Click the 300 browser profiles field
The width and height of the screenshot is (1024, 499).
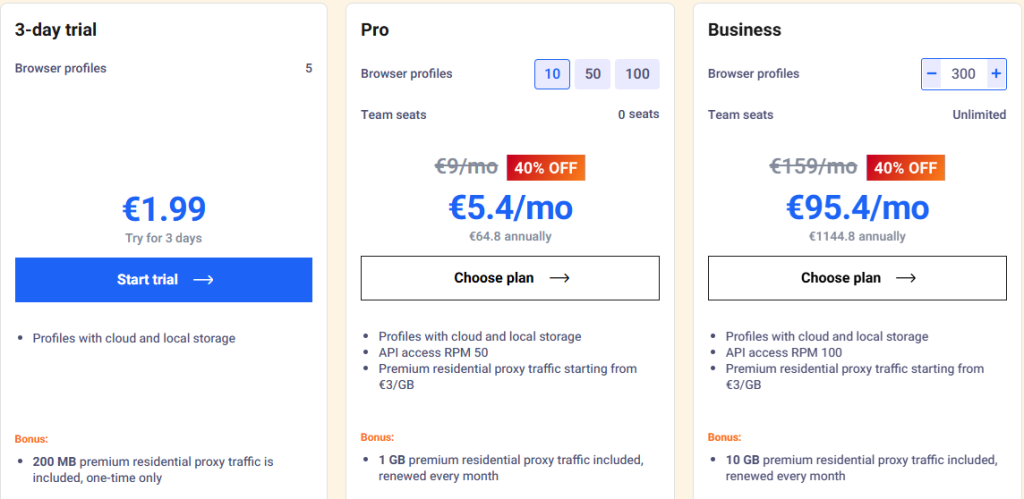pyautogui.click(x=963, y=74)
